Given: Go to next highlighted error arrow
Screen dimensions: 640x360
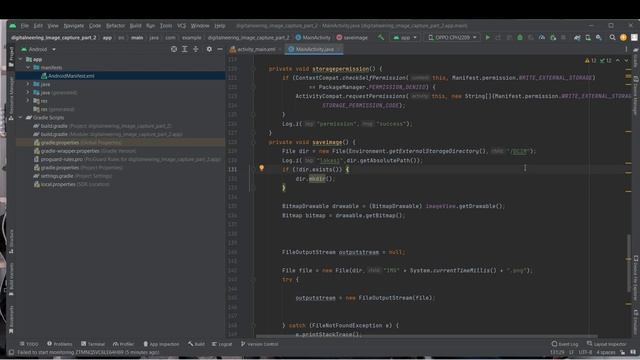Looking at the screenshot, I should (626, 60).
